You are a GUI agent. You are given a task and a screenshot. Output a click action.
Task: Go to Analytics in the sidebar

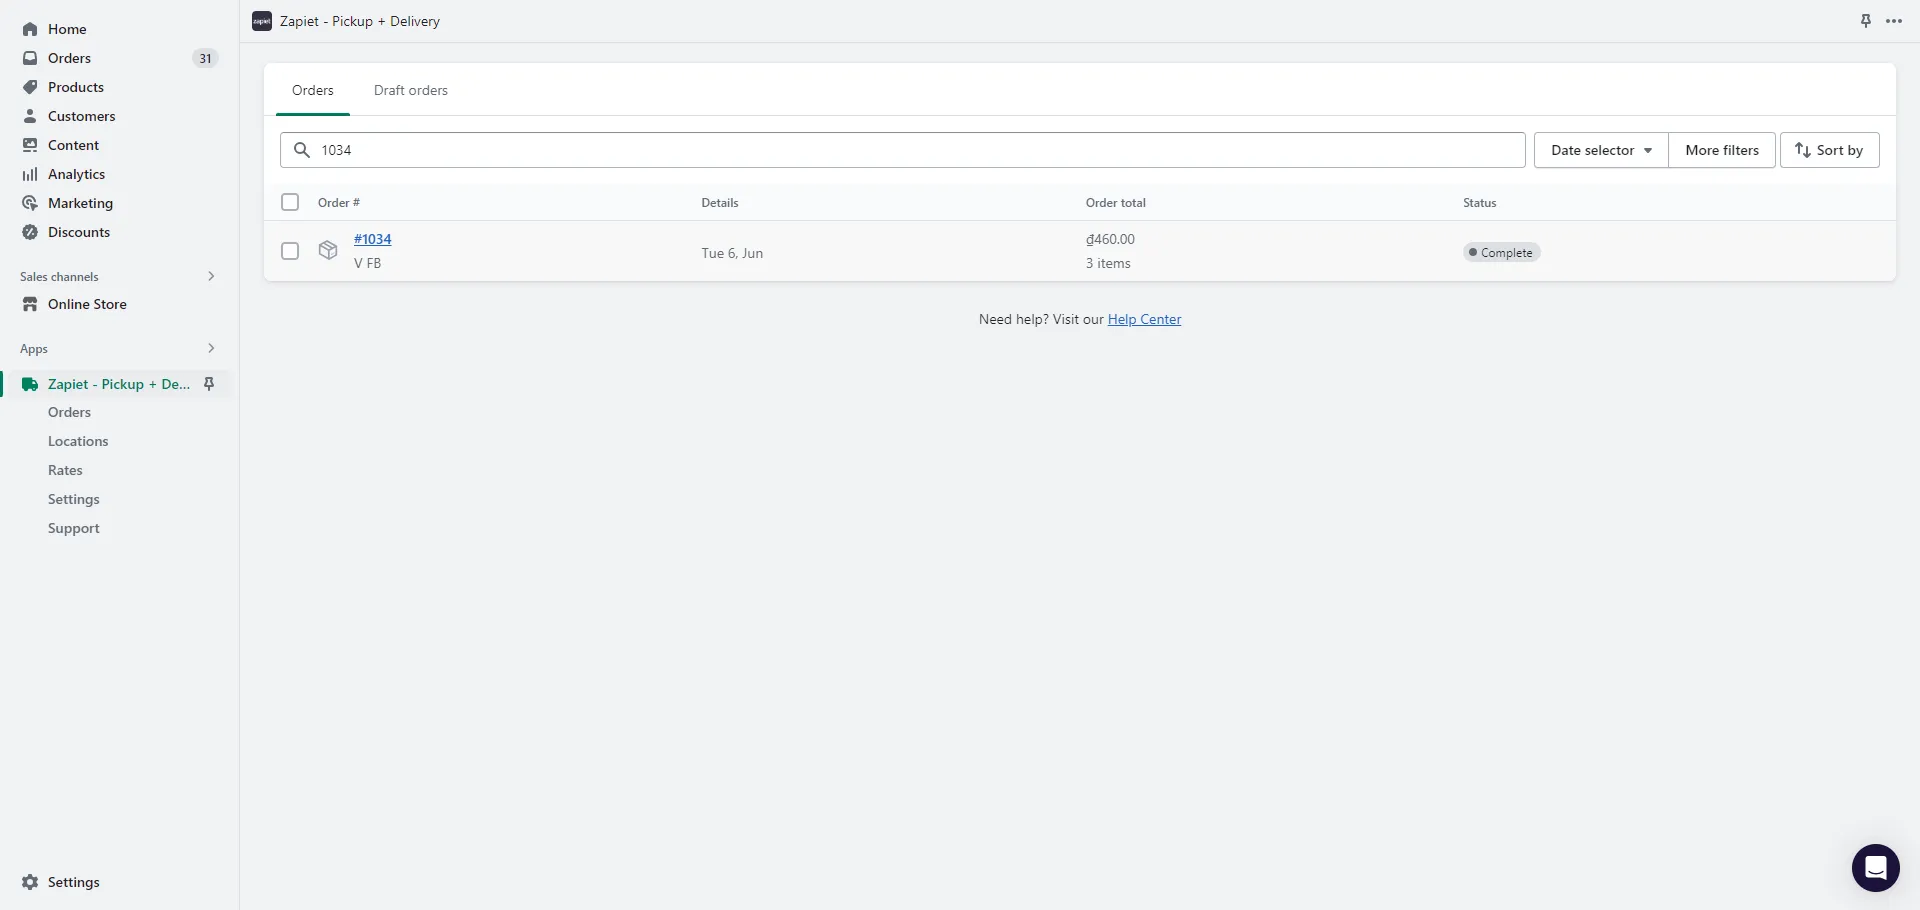tap(76, 174)
